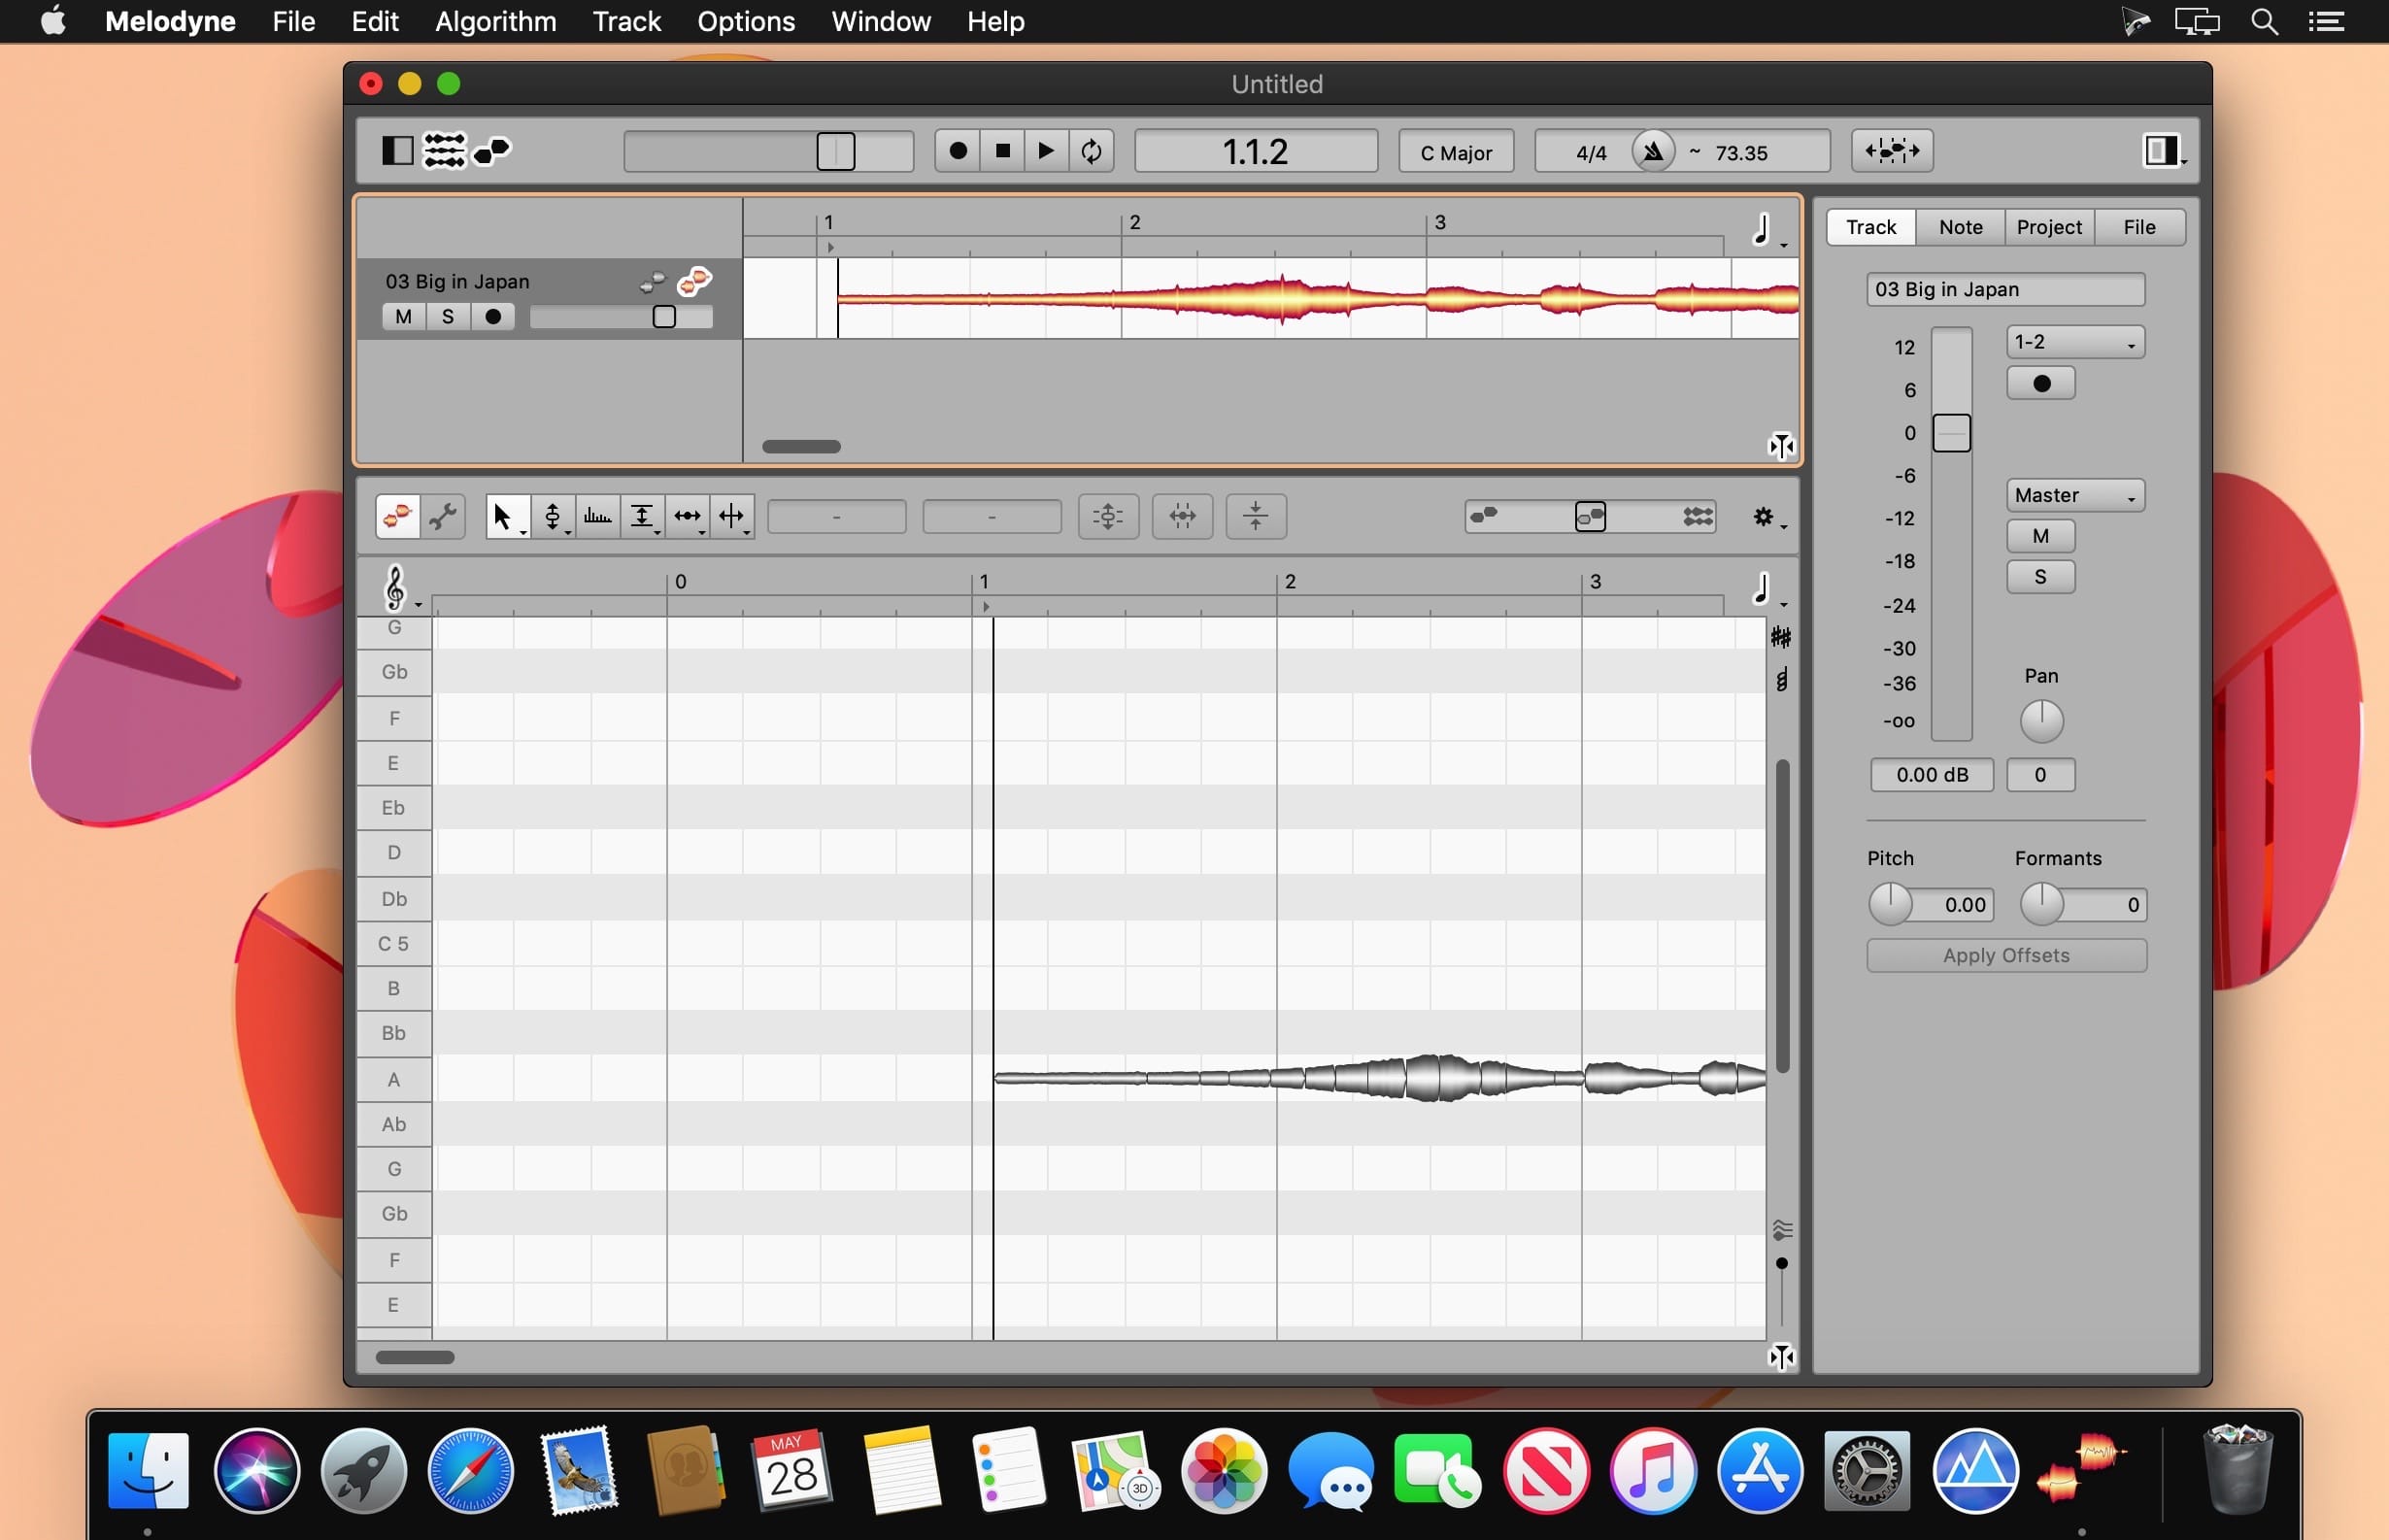2389x1540 pixels.
Task: Mute the track using inspector M button
Action: 2041,536
